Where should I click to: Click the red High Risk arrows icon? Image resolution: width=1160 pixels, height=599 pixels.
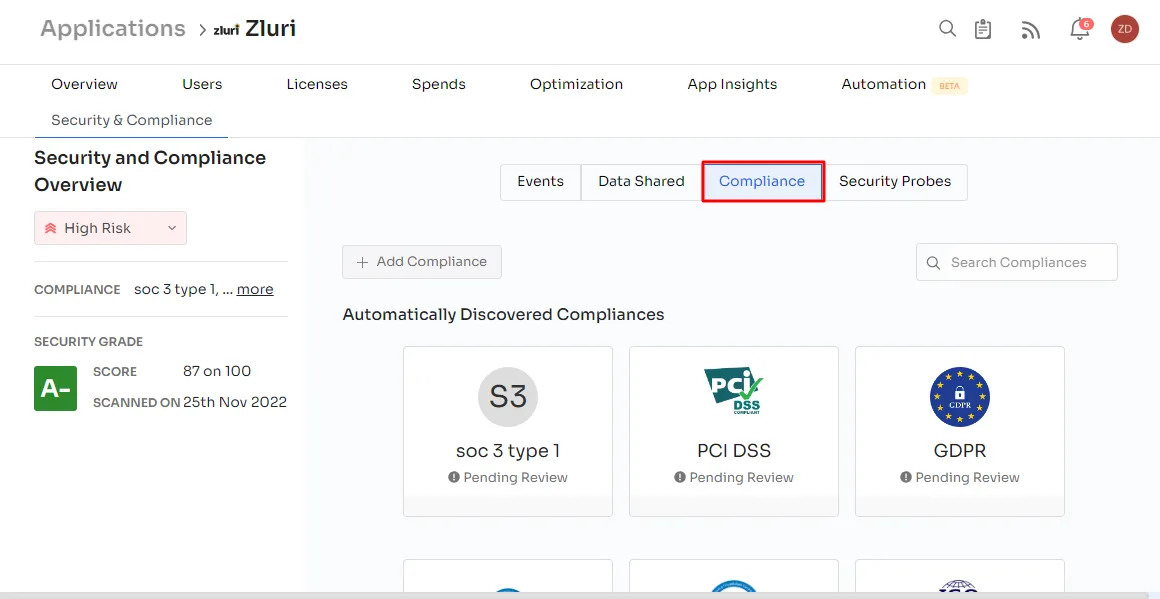(50, 229)
